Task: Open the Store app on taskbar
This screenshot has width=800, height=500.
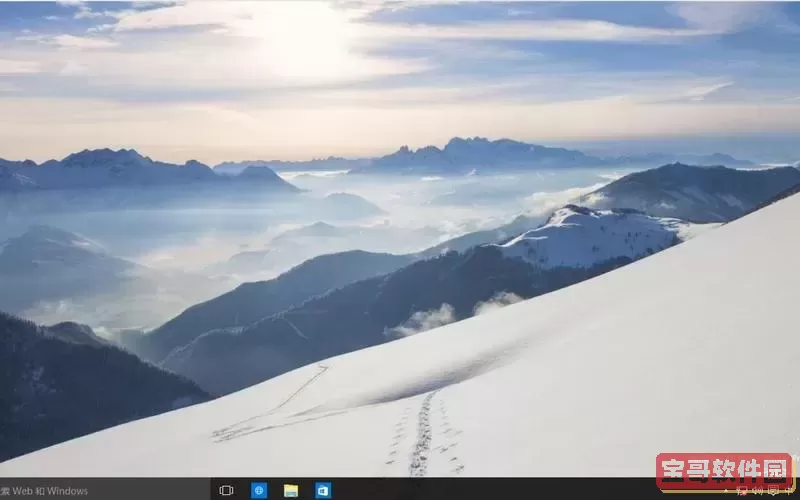Action: point(323,490)
